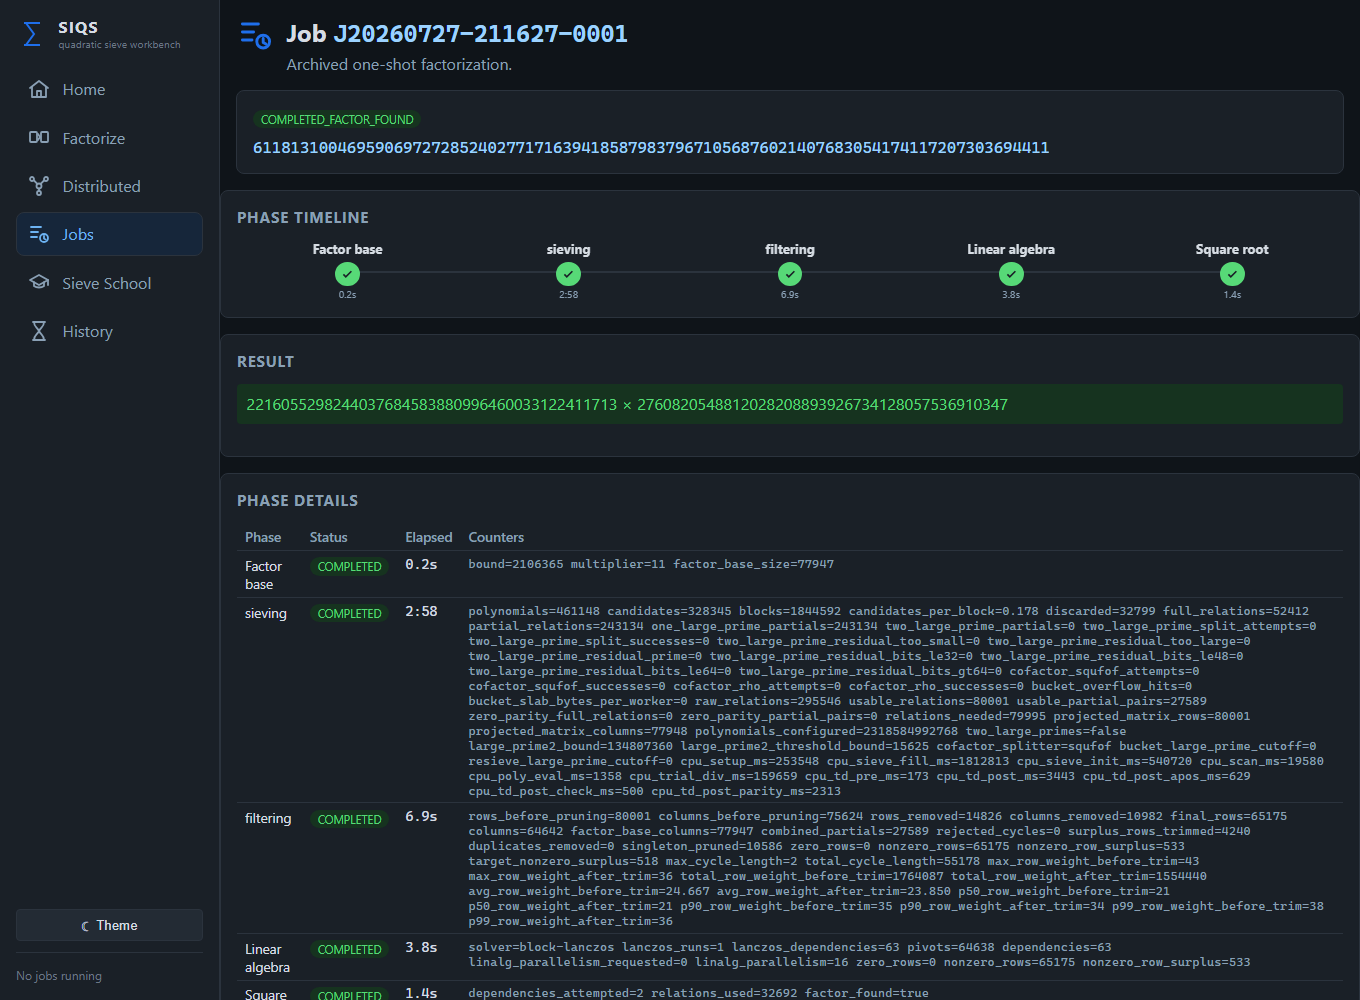Click the Linear algebra row COMPLETED badge
The height and width of the screenshot is (1000, 1360).
tap(349, 950)
